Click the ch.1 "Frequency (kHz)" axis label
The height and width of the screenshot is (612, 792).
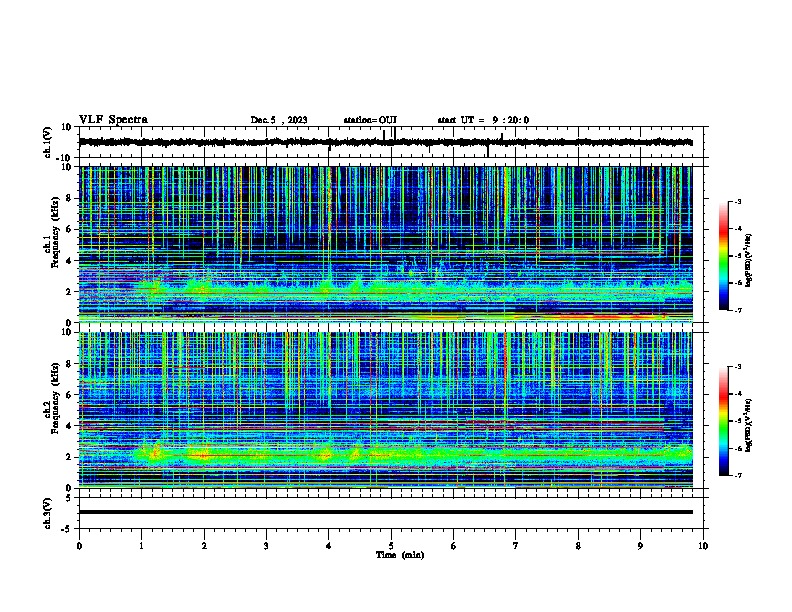coord(54,233)
